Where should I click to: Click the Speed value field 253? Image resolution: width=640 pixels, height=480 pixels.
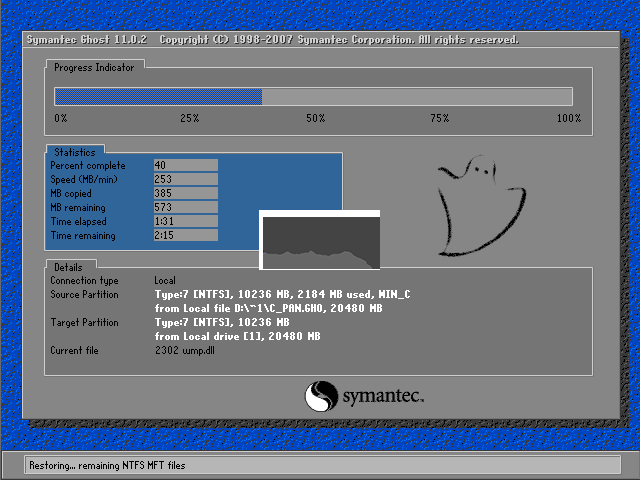pyautogui.click(x=186, y=179)
